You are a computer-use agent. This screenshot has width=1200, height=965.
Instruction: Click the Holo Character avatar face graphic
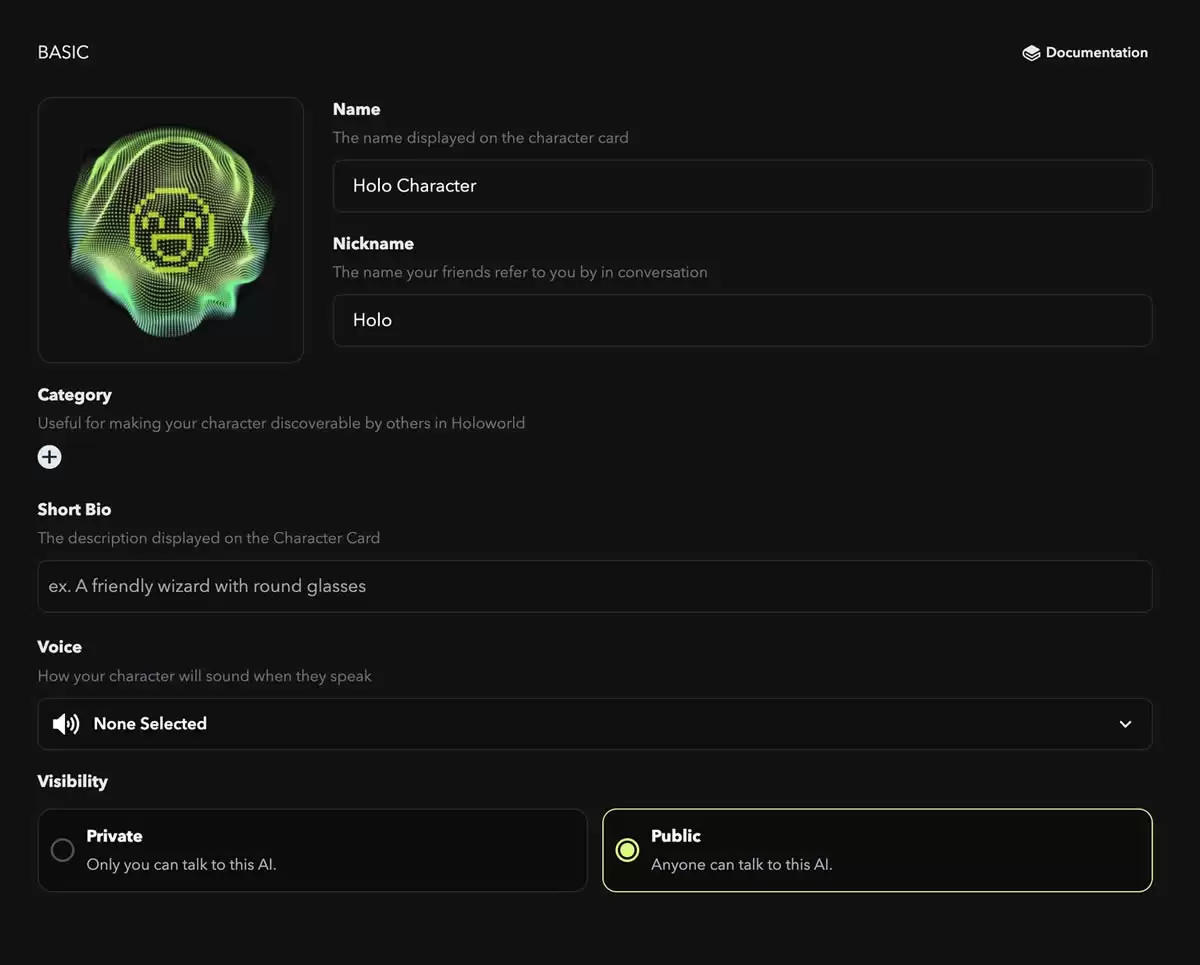tap(170, 229)
